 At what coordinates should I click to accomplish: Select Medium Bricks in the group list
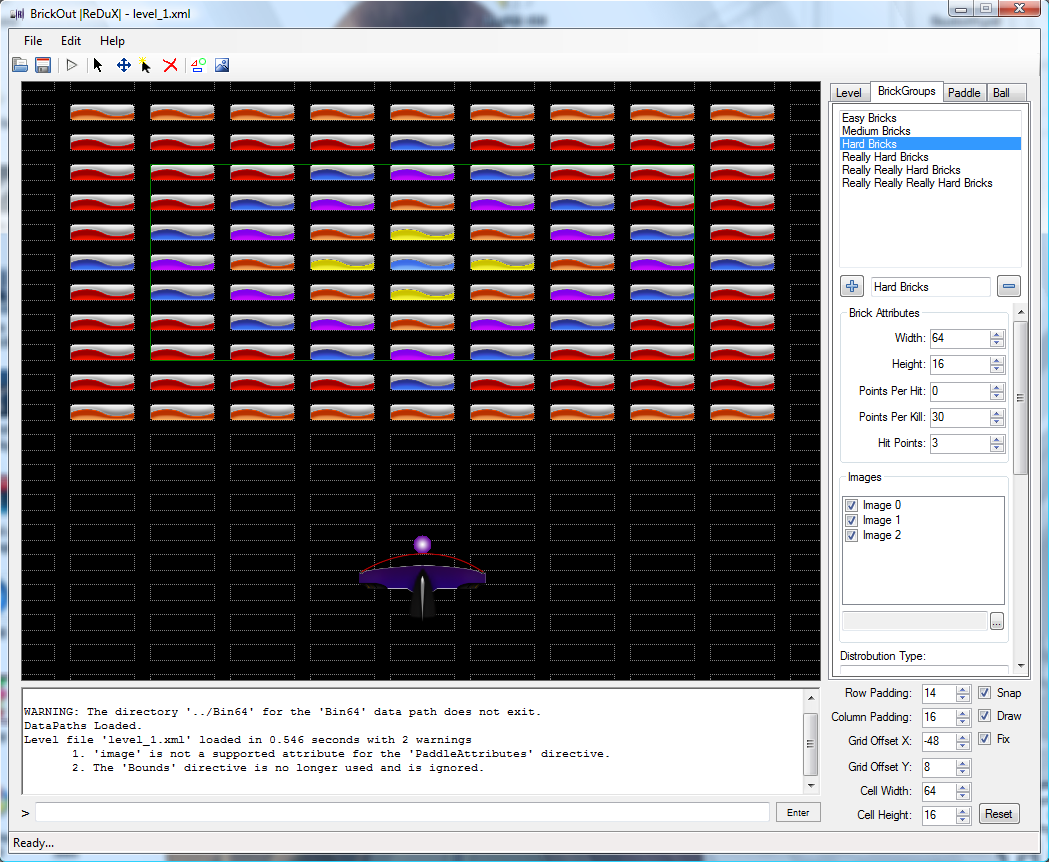(930, 131)
